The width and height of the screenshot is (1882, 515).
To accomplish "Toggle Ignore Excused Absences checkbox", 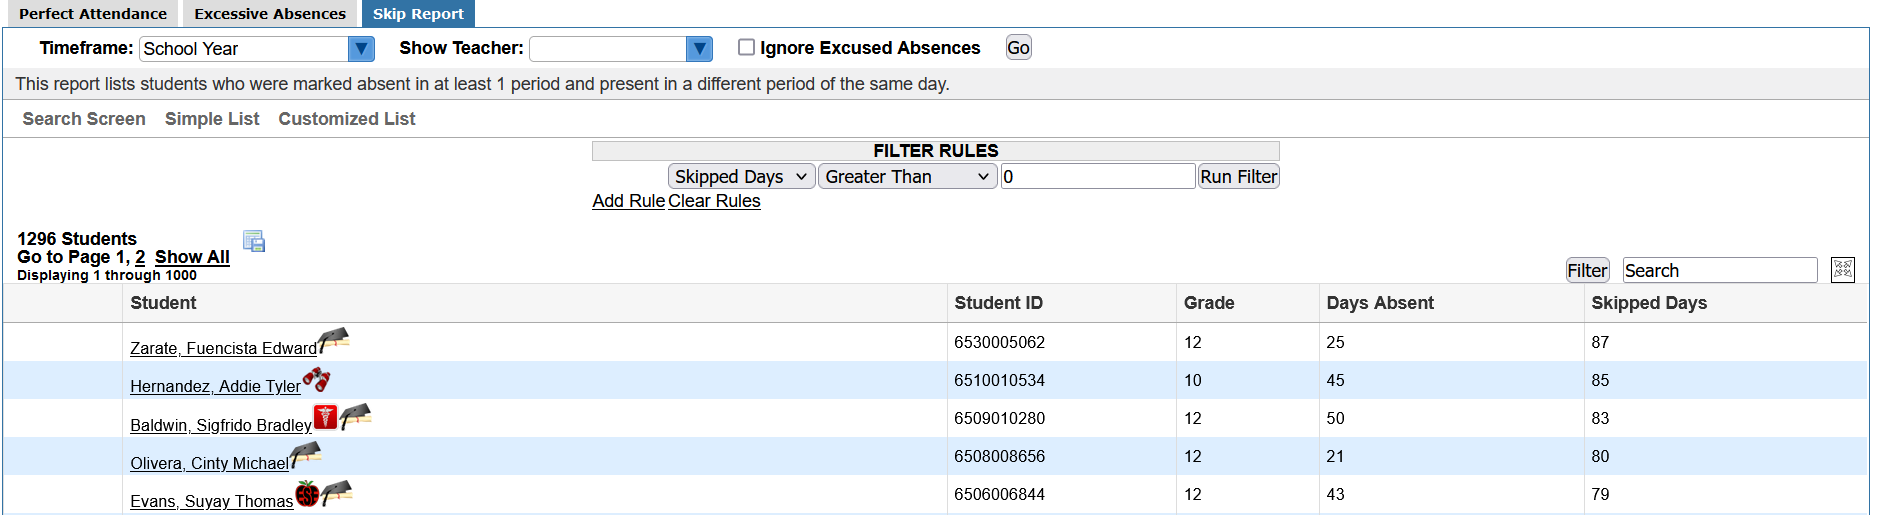I will (x=746, y=47).
